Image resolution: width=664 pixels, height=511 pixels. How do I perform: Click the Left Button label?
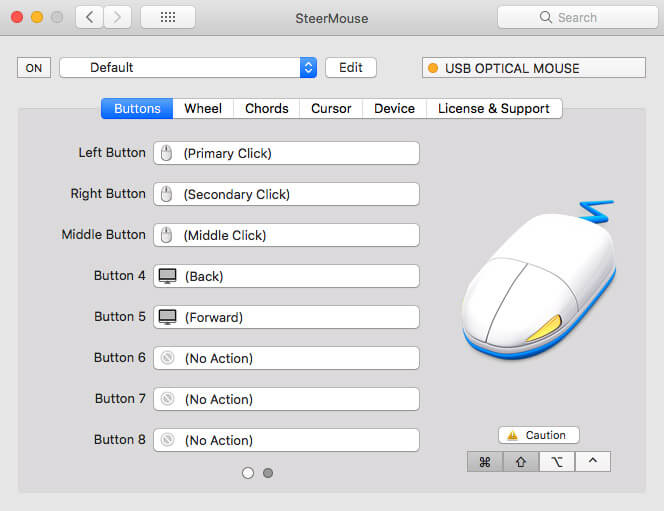(112, 152)
